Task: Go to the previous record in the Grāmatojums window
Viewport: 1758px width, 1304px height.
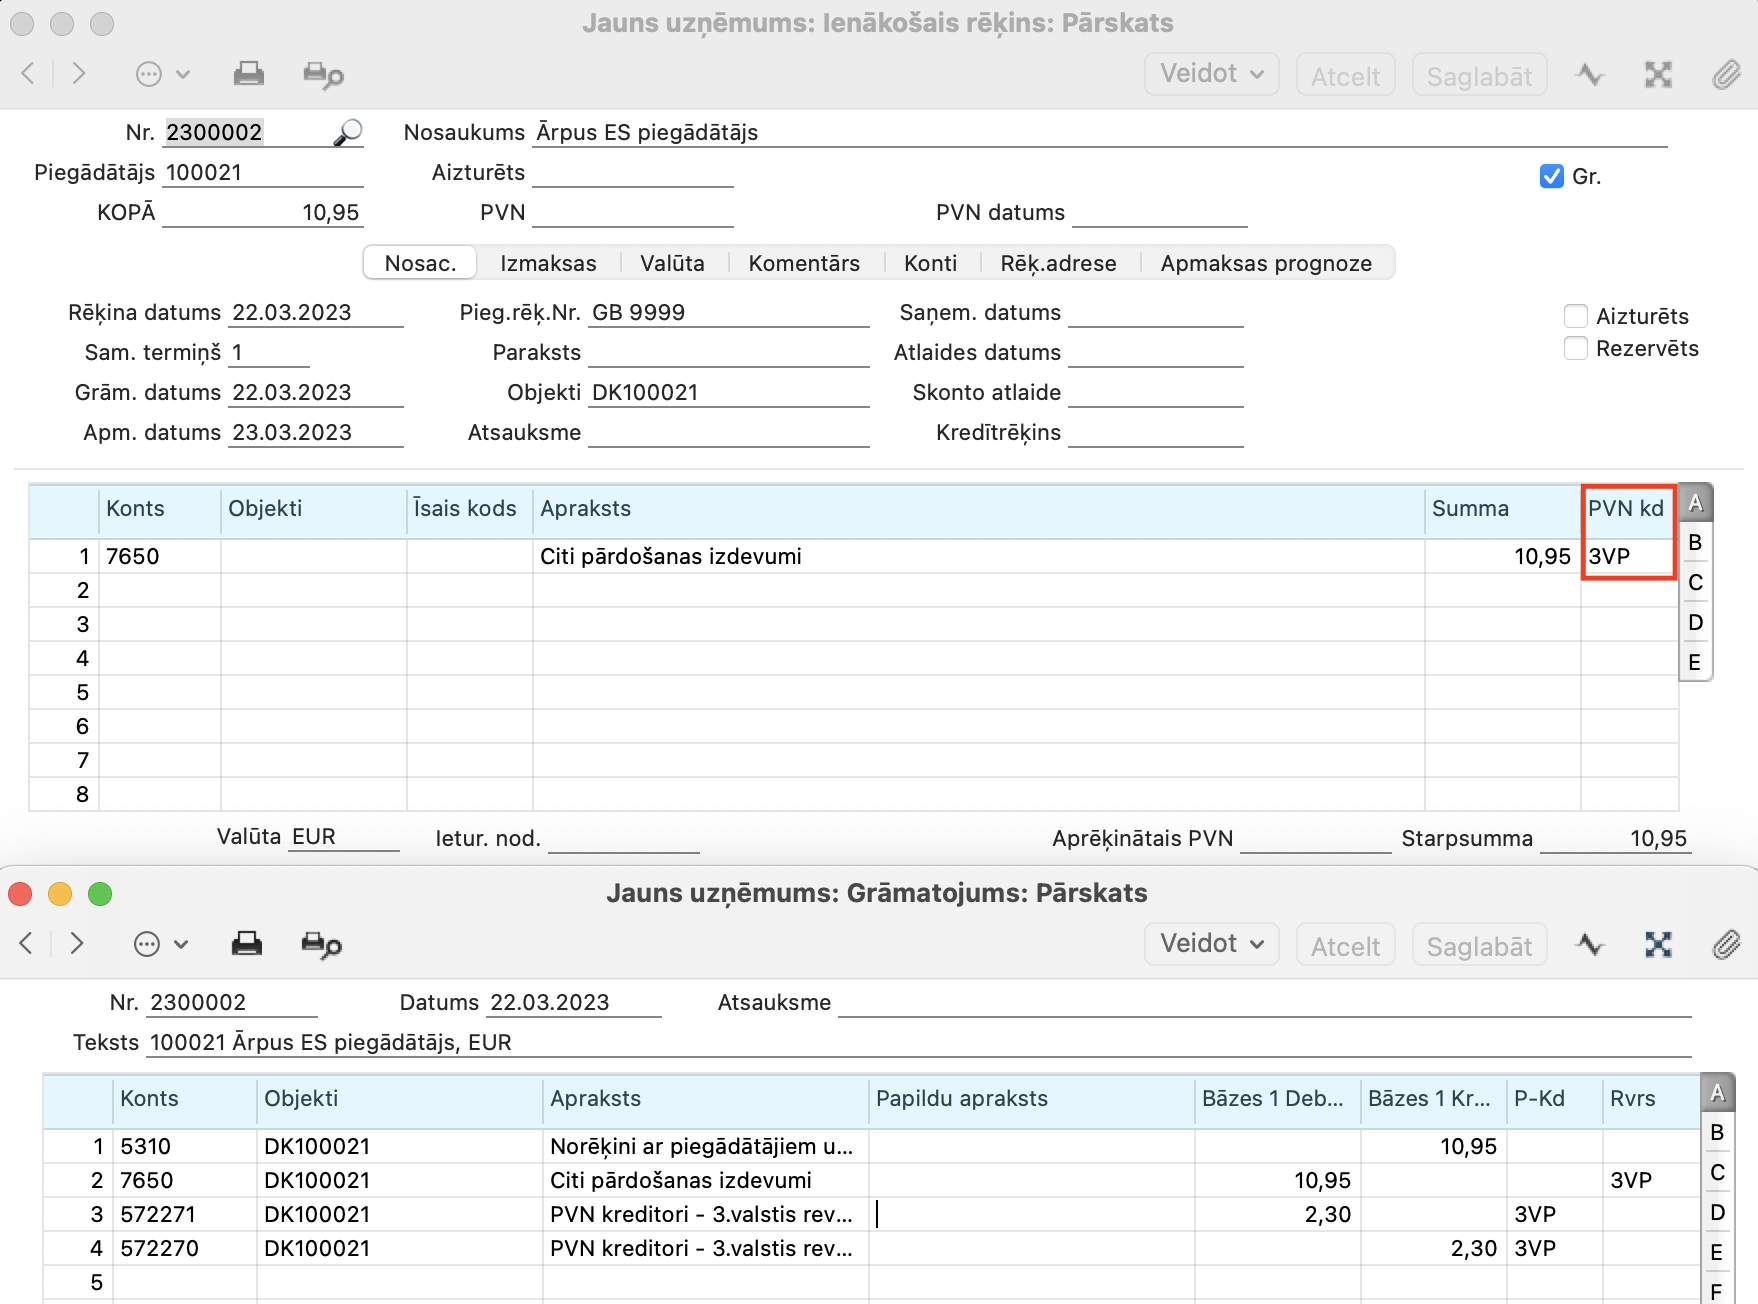Action: [x=27, y=944]
